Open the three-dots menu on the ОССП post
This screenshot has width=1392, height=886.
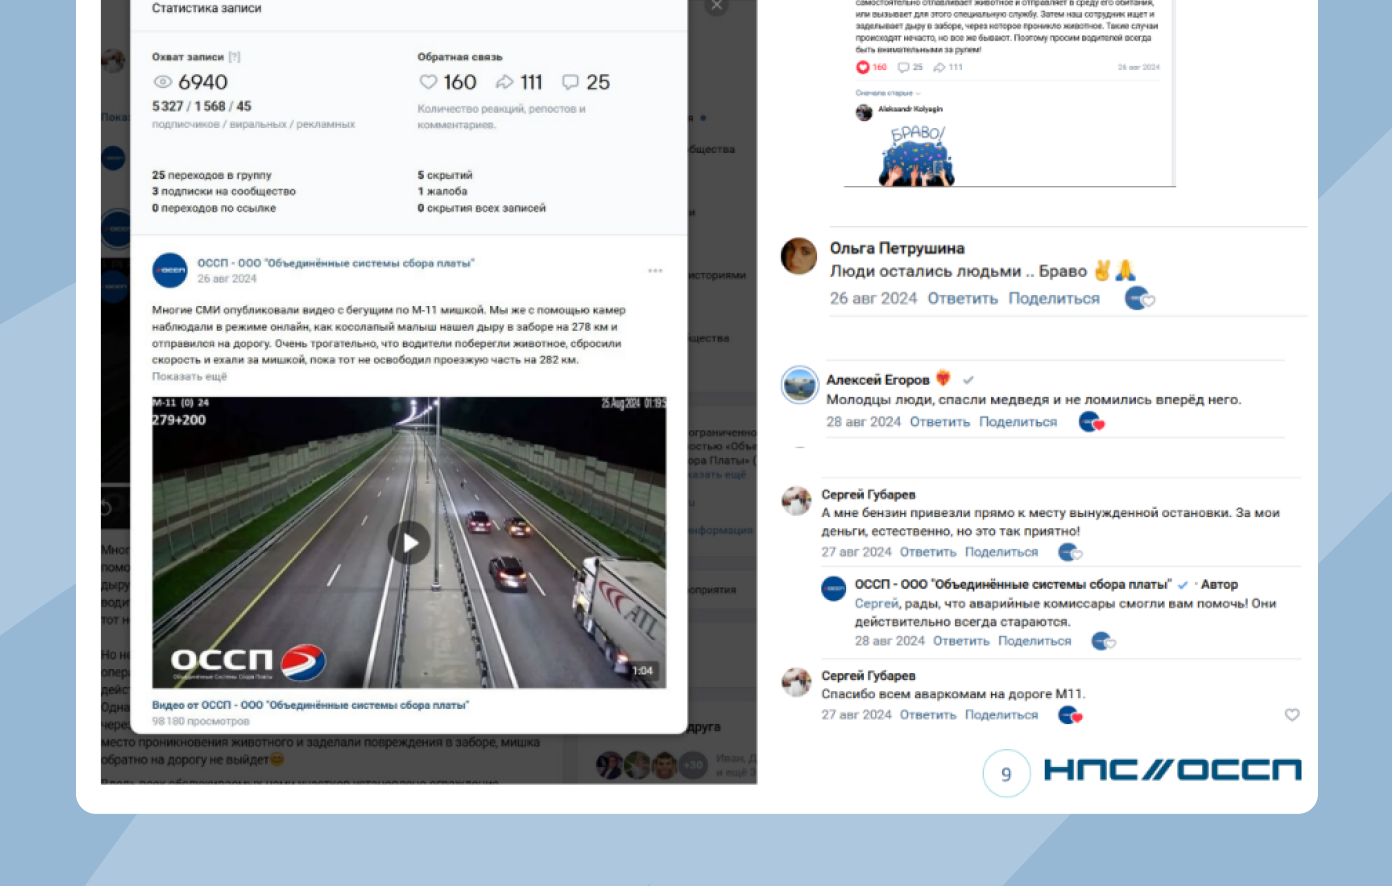click(x=655, y=271)
